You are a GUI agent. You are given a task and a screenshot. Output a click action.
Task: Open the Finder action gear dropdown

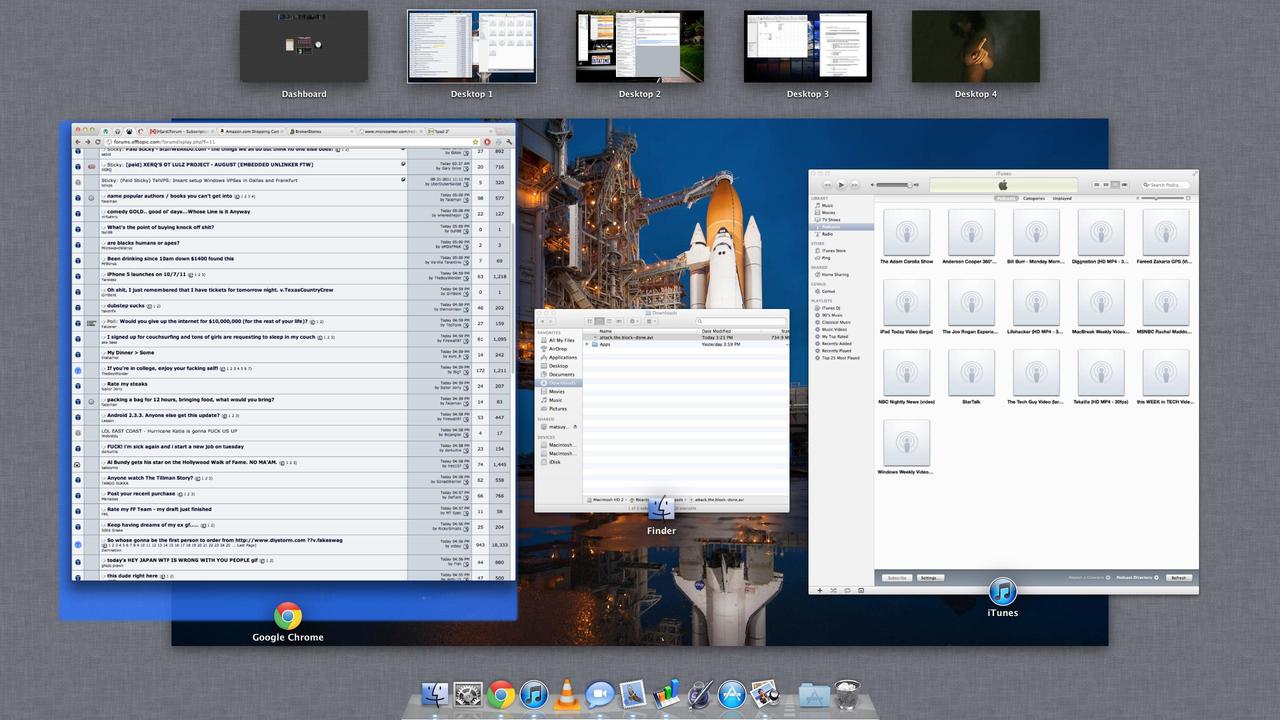coord(634,321)
